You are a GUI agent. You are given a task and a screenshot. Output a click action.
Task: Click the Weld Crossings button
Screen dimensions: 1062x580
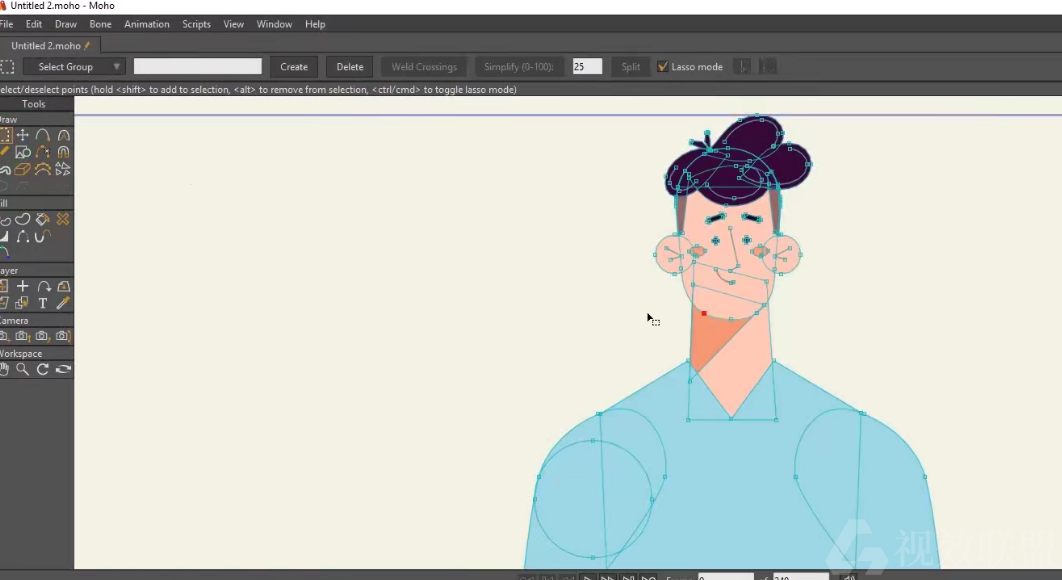424,66
